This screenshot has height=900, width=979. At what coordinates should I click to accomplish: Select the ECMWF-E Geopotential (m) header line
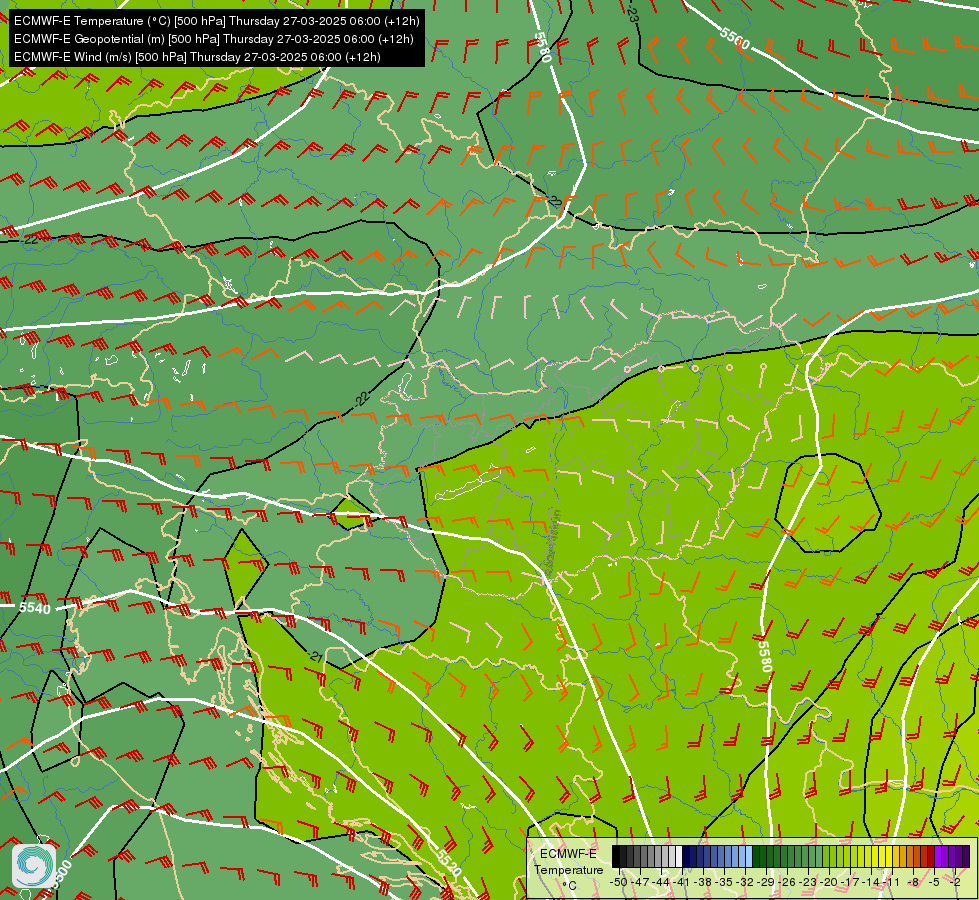pyautogui.click(x=214, y=39)
